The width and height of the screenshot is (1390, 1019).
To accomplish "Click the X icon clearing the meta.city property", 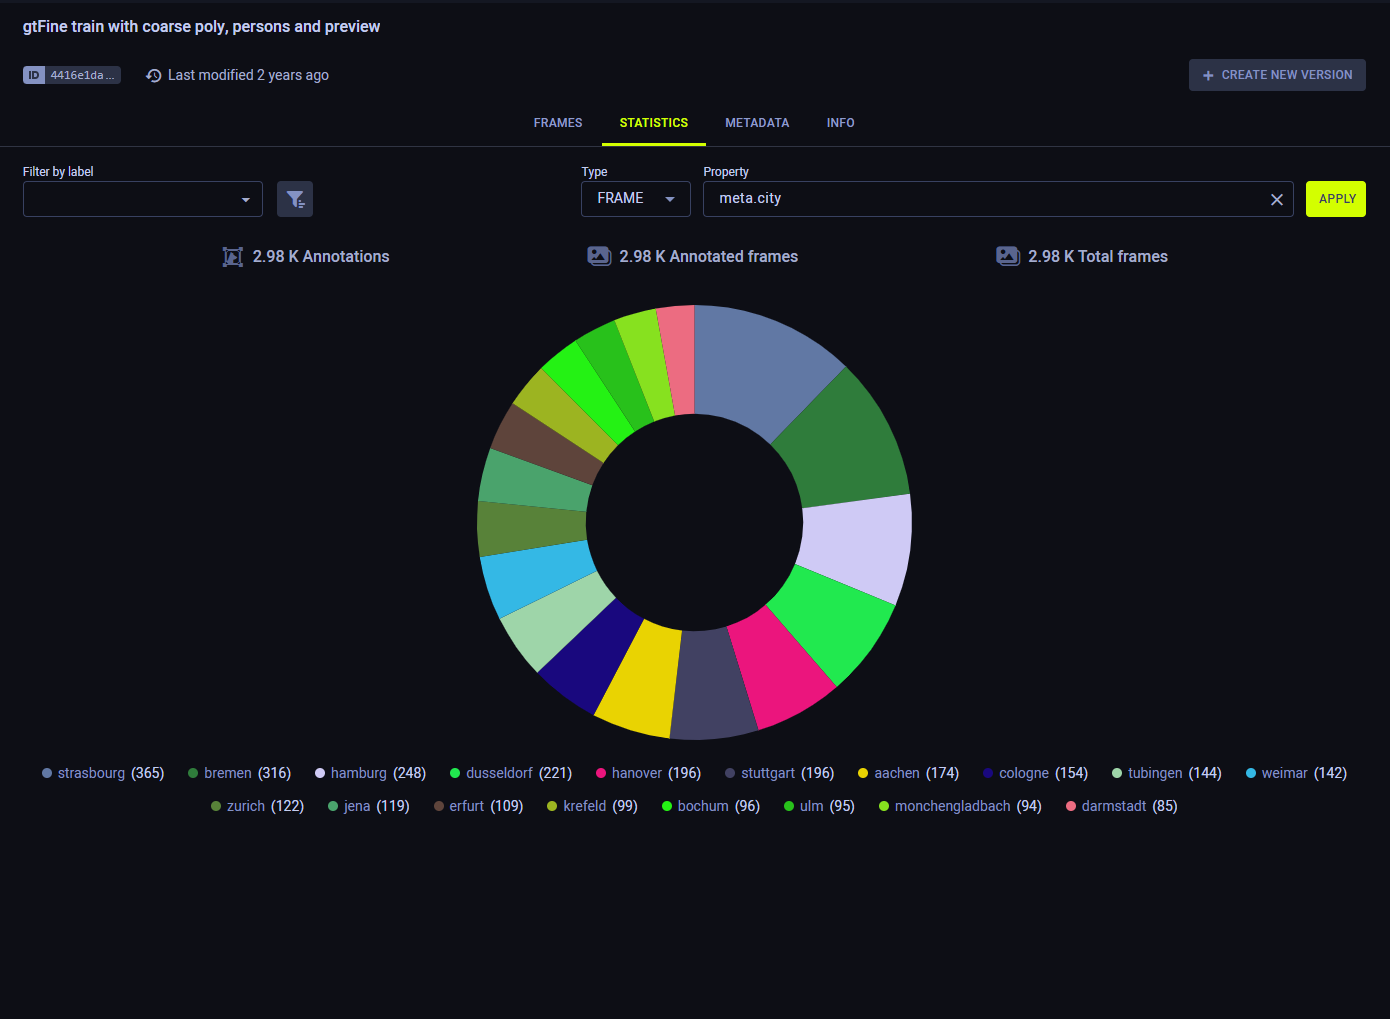I will click(x=1276, y=198).
